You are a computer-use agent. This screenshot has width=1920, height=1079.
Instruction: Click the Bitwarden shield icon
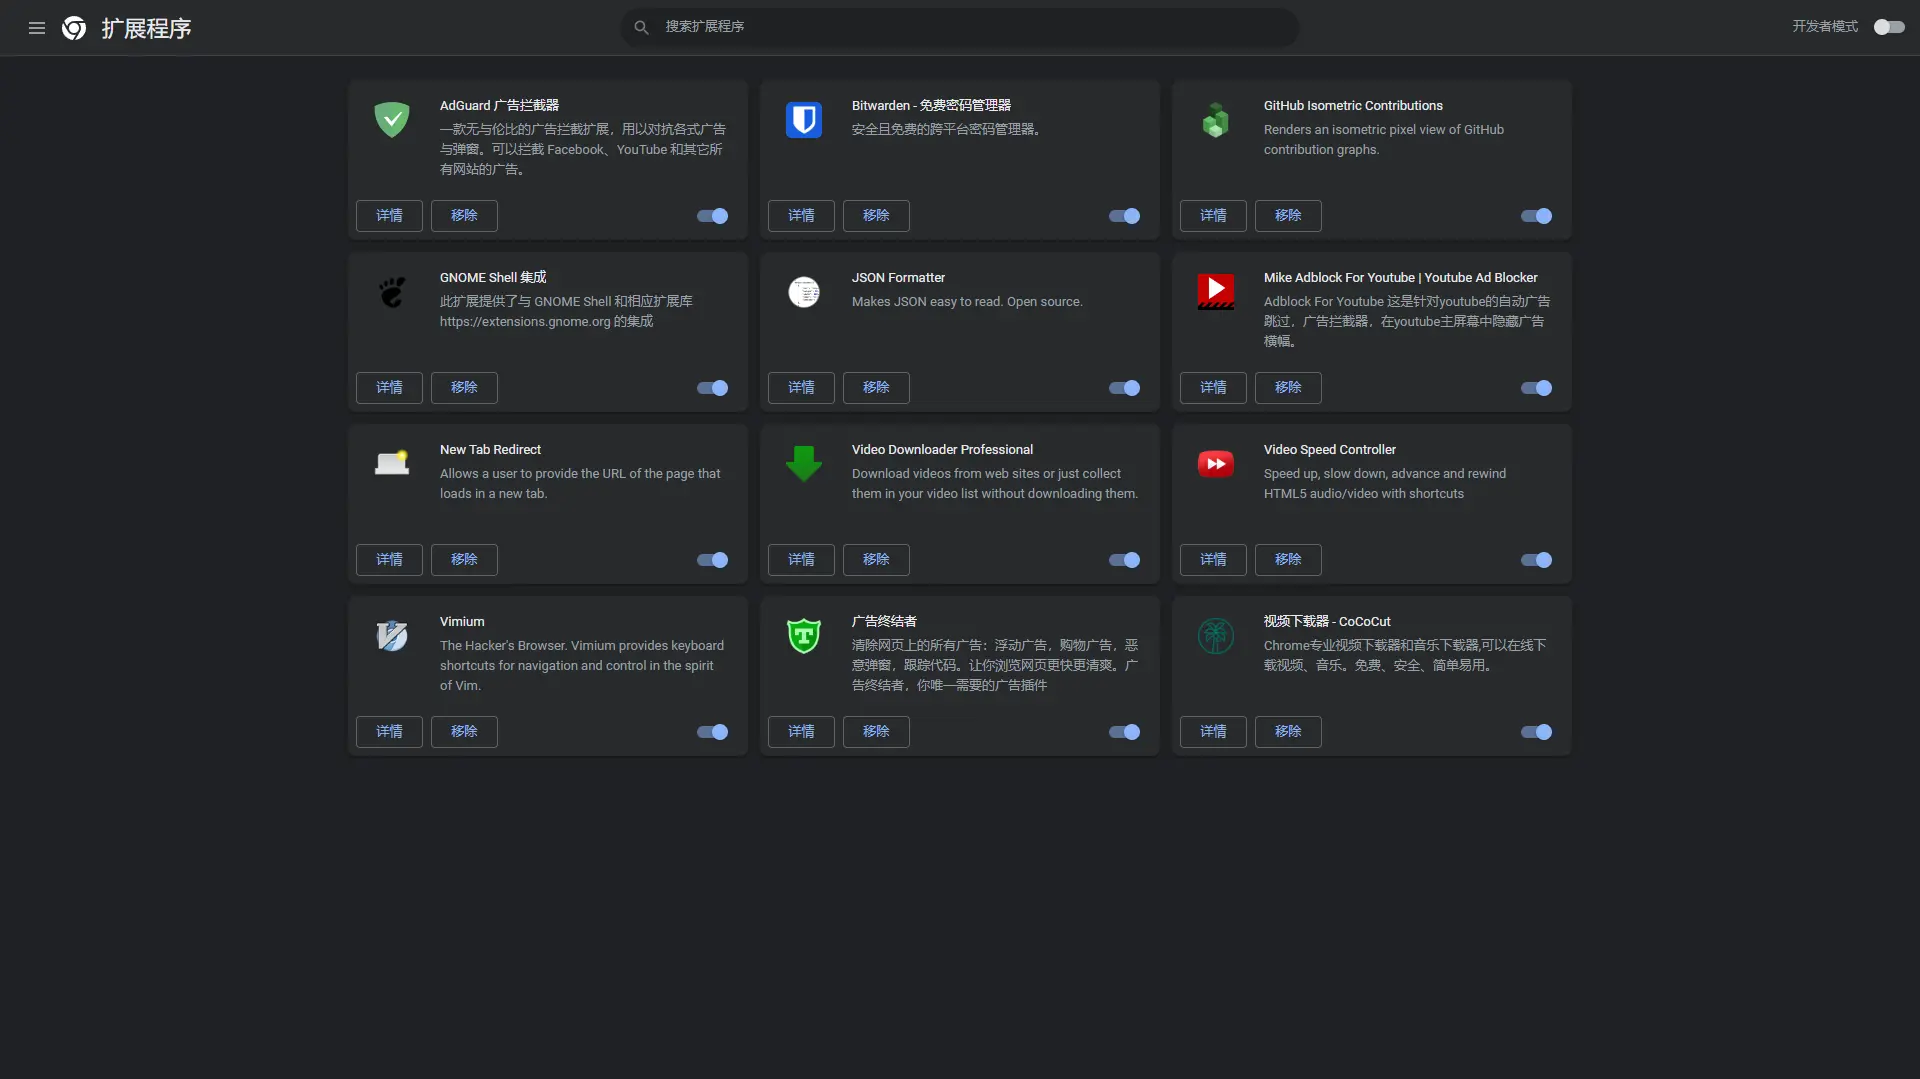(x=804, y=120)
